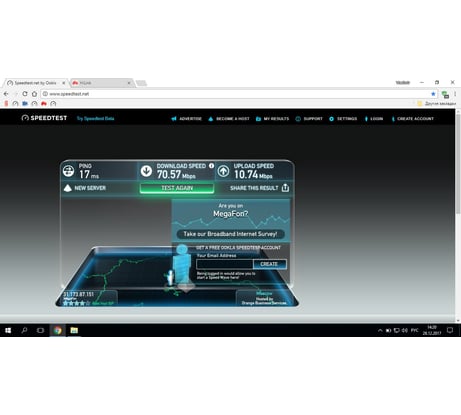Open the My Results menu item

point(273,119)
